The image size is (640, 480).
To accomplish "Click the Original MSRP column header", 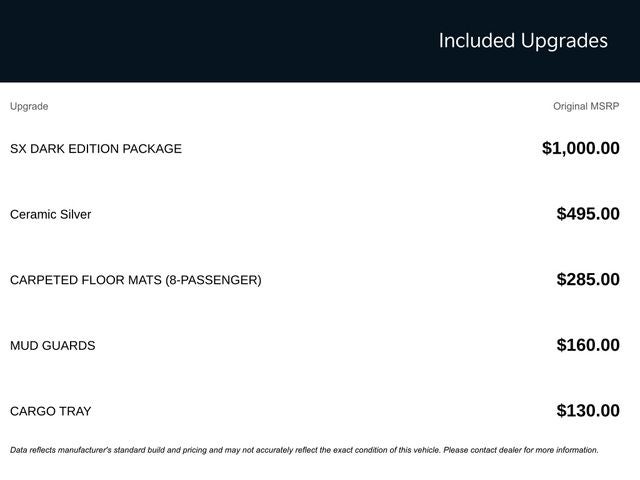I will click(x=586, y=106).
